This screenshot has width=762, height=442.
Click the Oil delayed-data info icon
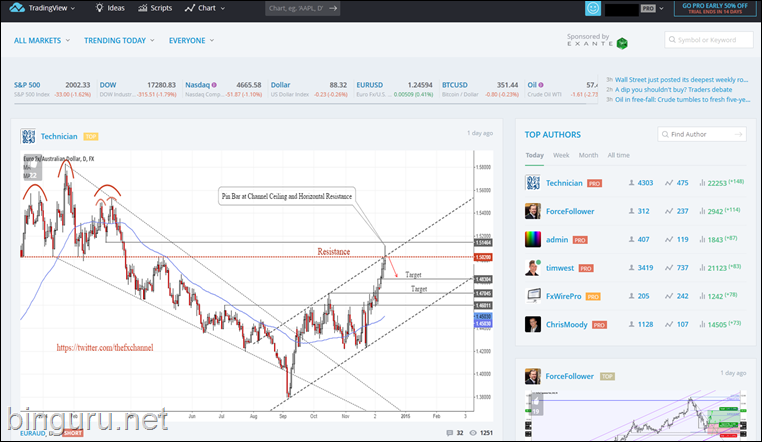541,85
